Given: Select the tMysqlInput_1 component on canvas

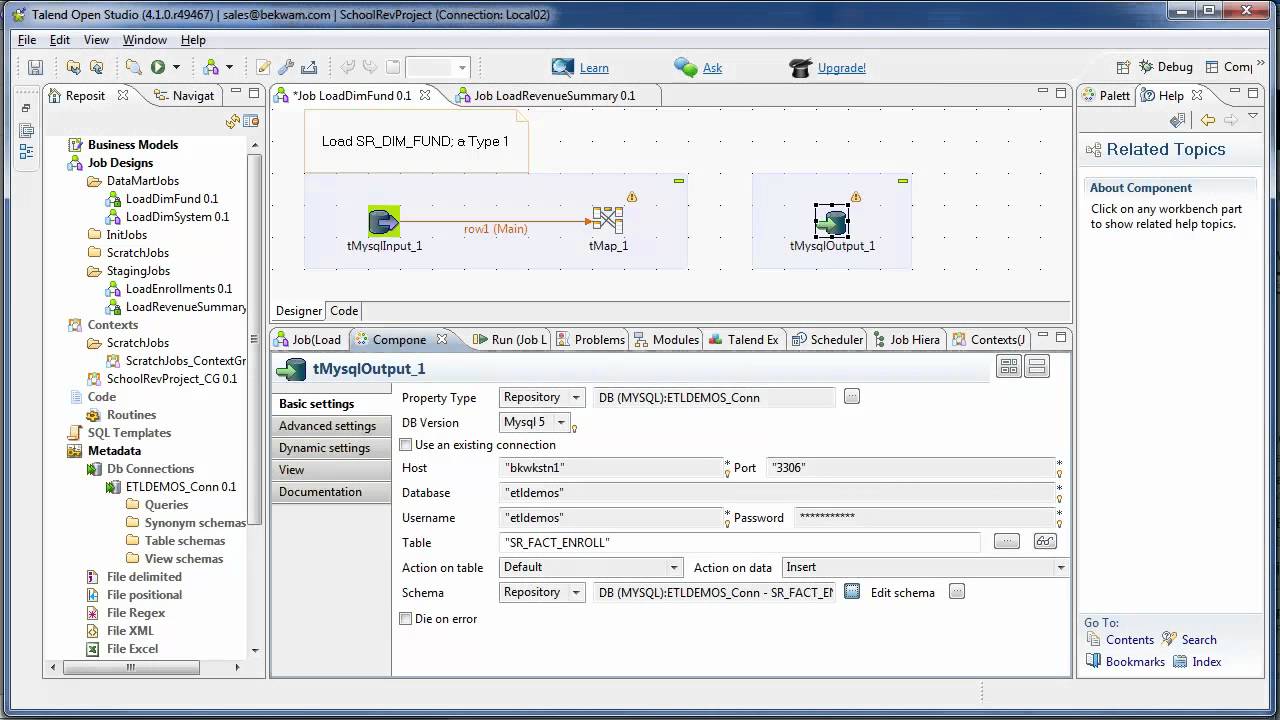Looking at the screenshot, I should coord(384,221).
